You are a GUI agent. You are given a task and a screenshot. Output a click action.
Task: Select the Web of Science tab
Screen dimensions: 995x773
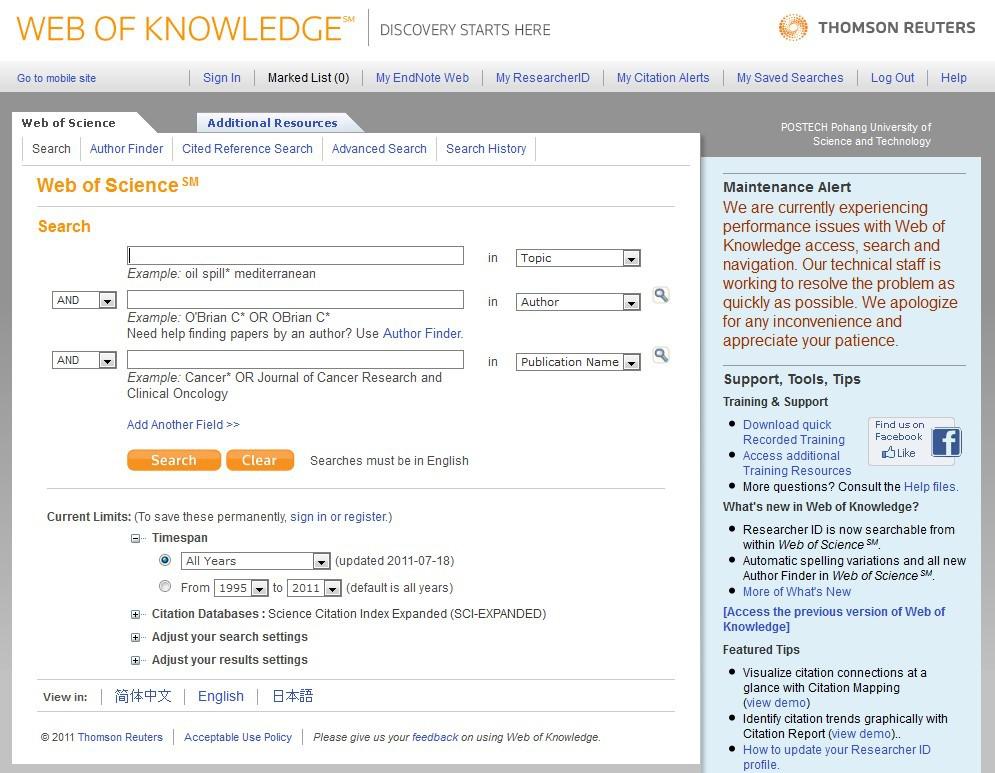click(69, 123)
